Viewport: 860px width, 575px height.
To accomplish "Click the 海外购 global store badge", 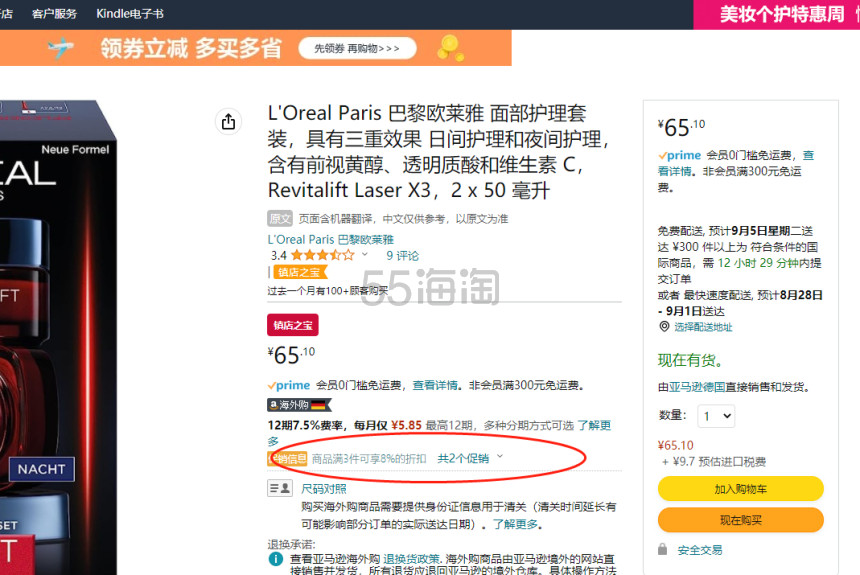I will coord(299,405).
